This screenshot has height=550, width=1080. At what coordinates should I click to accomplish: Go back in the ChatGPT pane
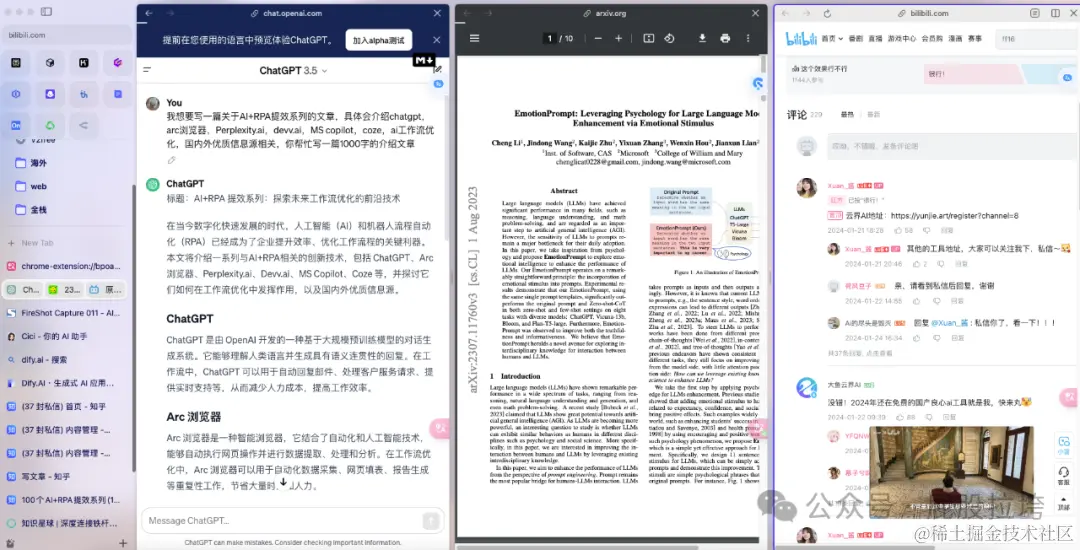tap(149, 13)
